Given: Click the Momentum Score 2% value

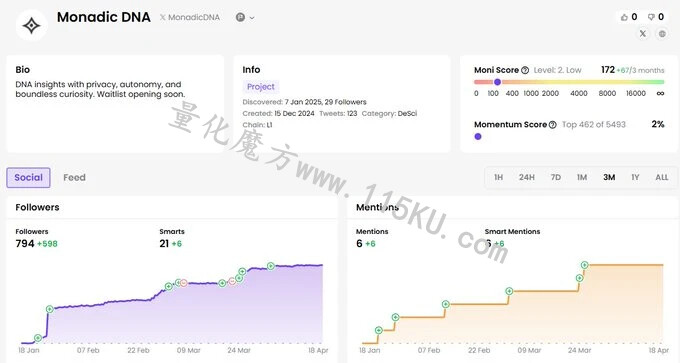Looking at the screenshot, I should coord(658,124).
